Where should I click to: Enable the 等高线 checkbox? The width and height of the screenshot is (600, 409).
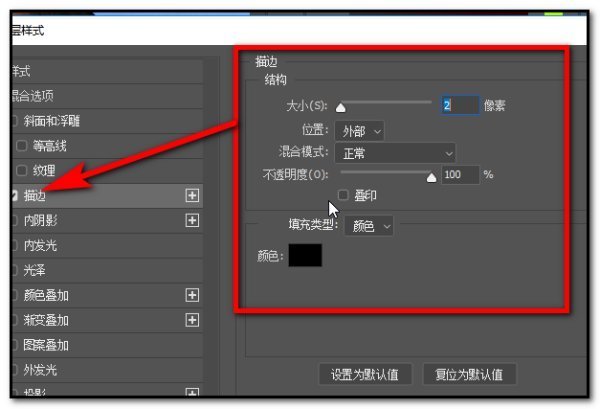click(22, 145)
